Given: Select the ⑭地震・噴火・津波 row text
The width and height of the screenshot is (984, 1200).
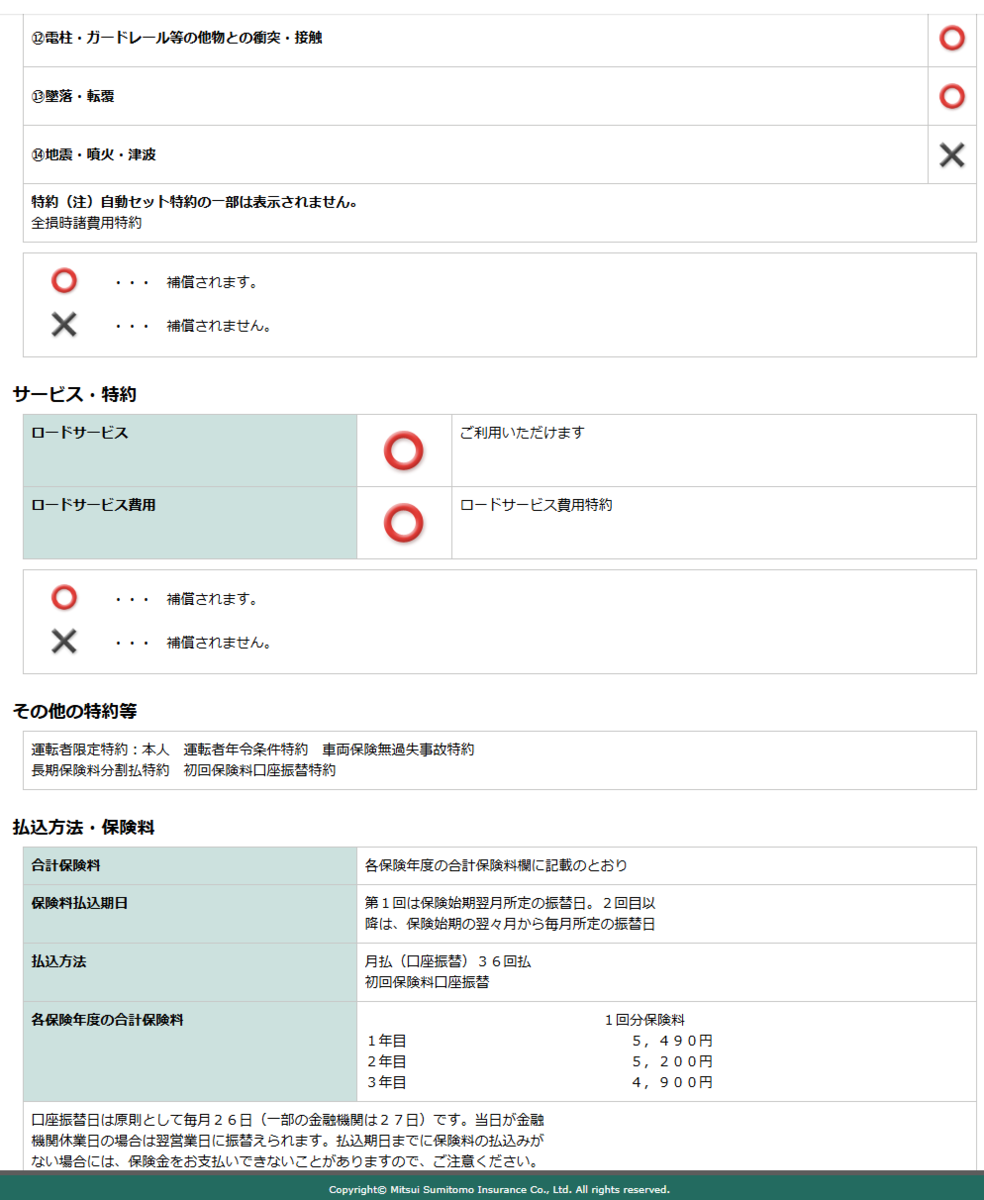Looking at the screenshot, I should [x=94, y=154].
